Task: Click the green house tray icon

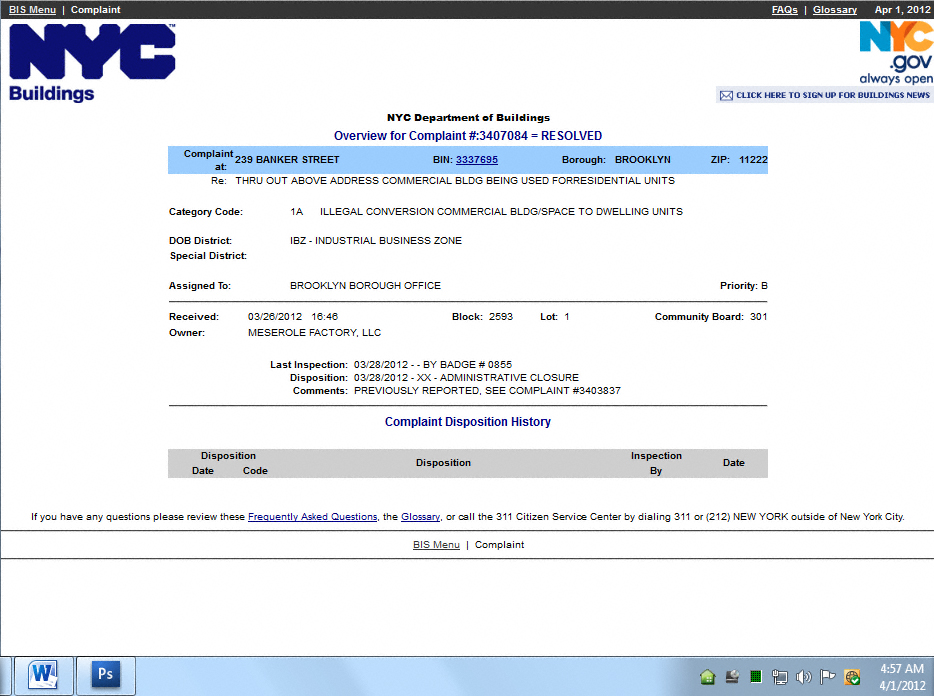Action: 708,677
